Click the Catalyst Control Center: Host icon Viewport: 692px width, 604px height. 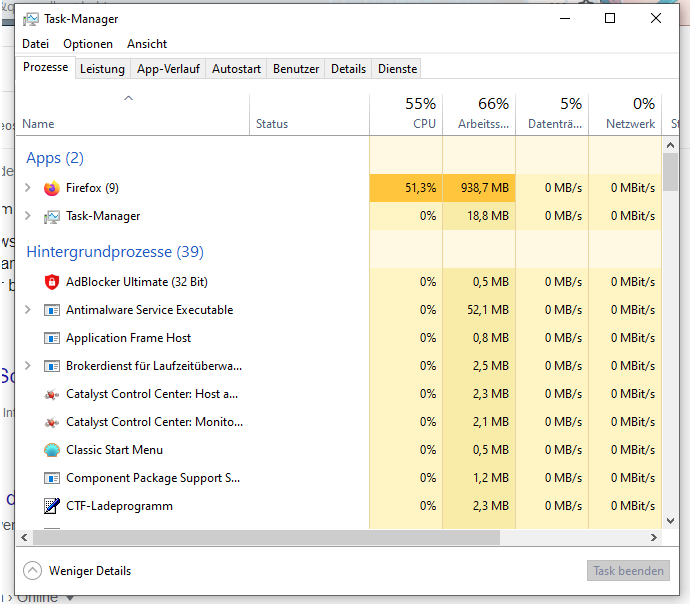click(x=52, y=394)
